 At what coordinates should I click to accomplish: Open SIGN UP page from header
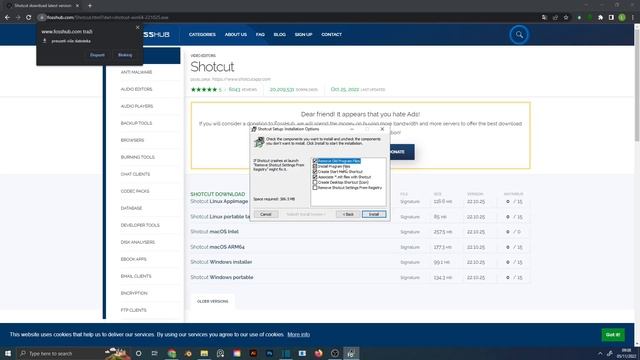tap(303, 35)
